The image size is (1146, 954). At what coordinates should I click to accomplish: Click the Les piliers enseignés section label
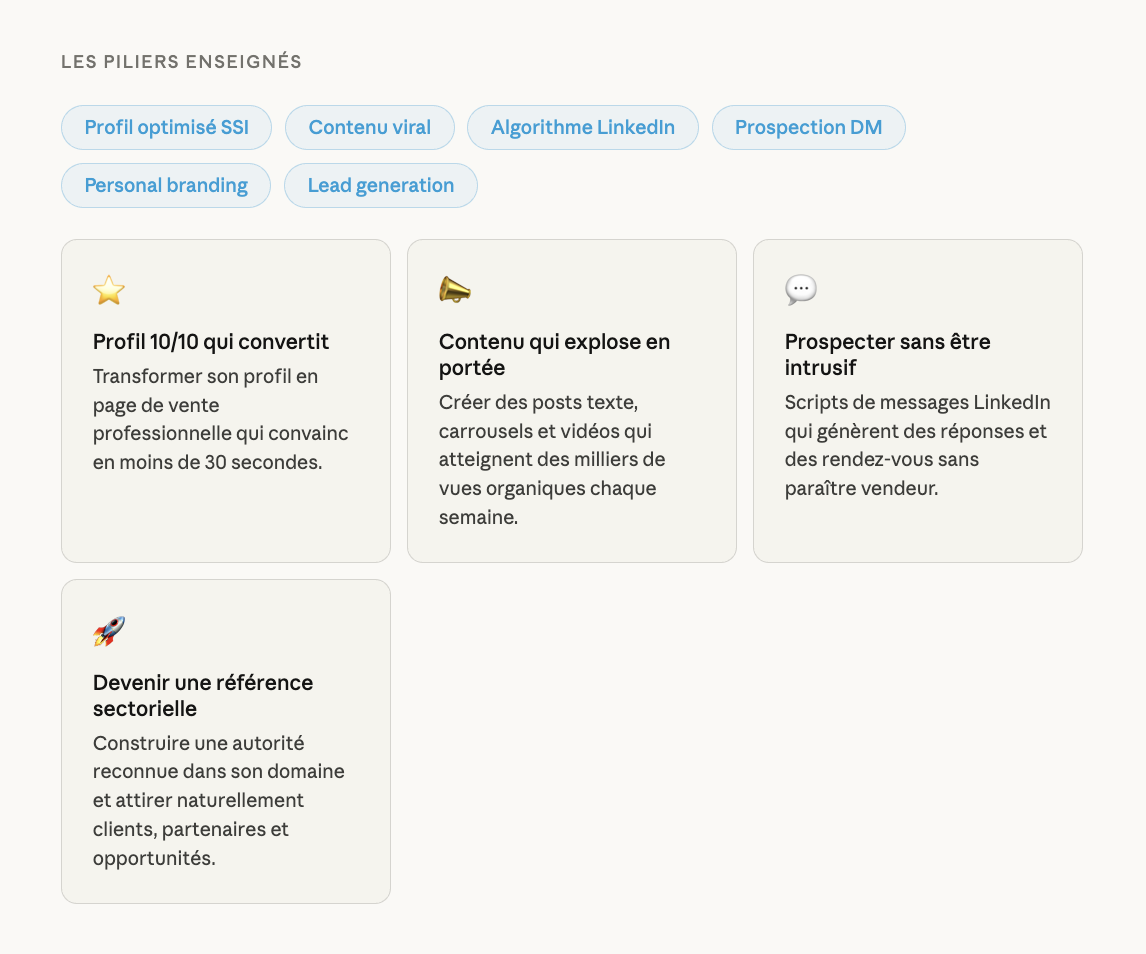pyautogui.click(x=181, y=62)
